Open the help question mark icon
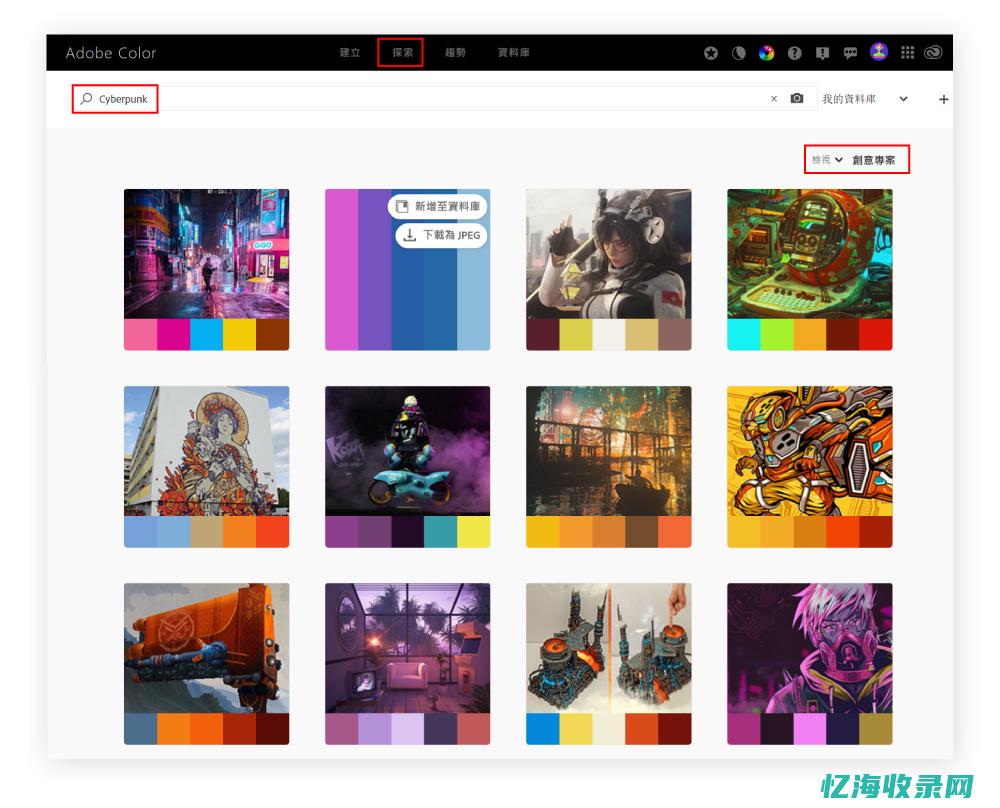 795,53
